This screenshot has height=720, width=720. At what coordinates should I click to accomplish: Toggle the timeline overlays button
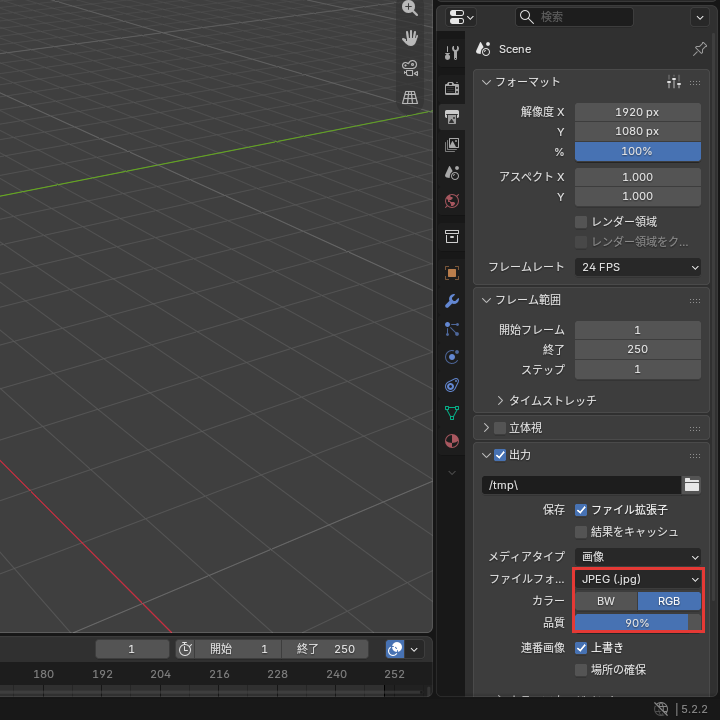[x=395, y=649]
